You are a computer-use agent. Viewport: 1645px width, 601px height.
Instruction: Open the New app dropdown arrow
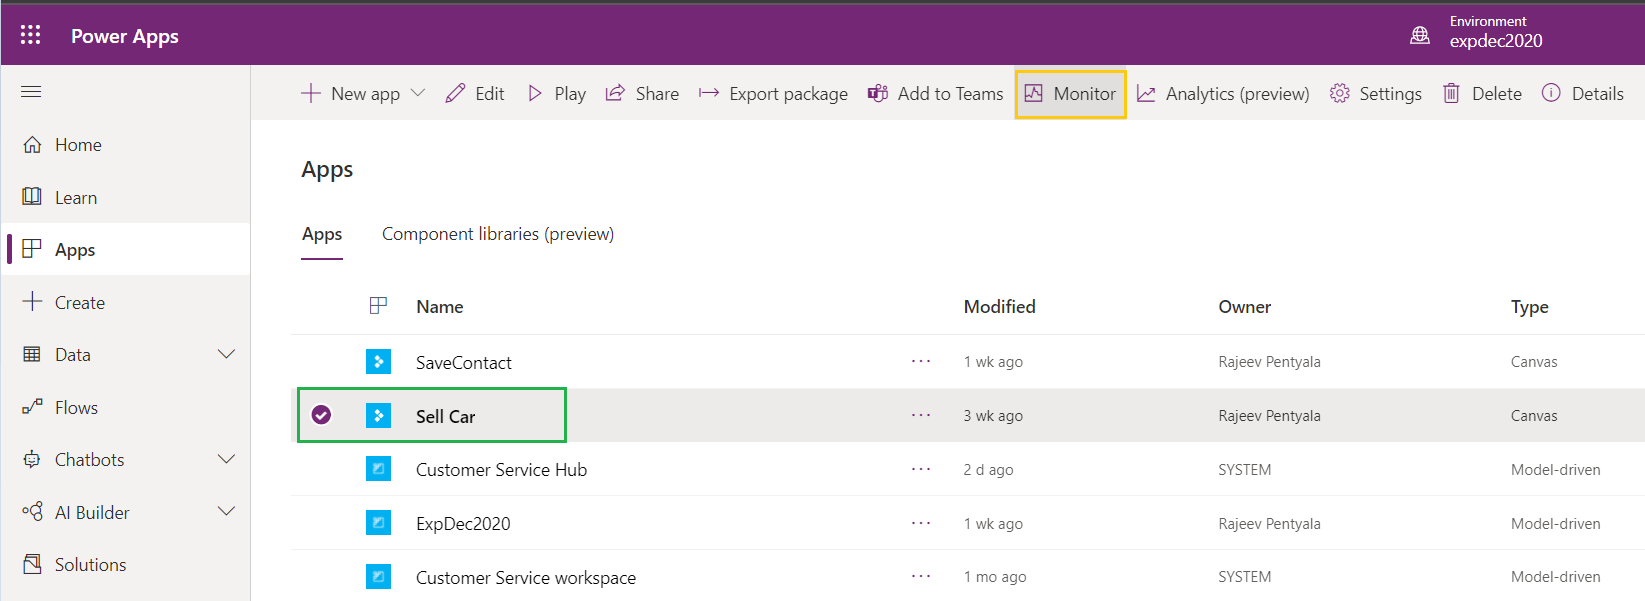click(x=418, y=93)
